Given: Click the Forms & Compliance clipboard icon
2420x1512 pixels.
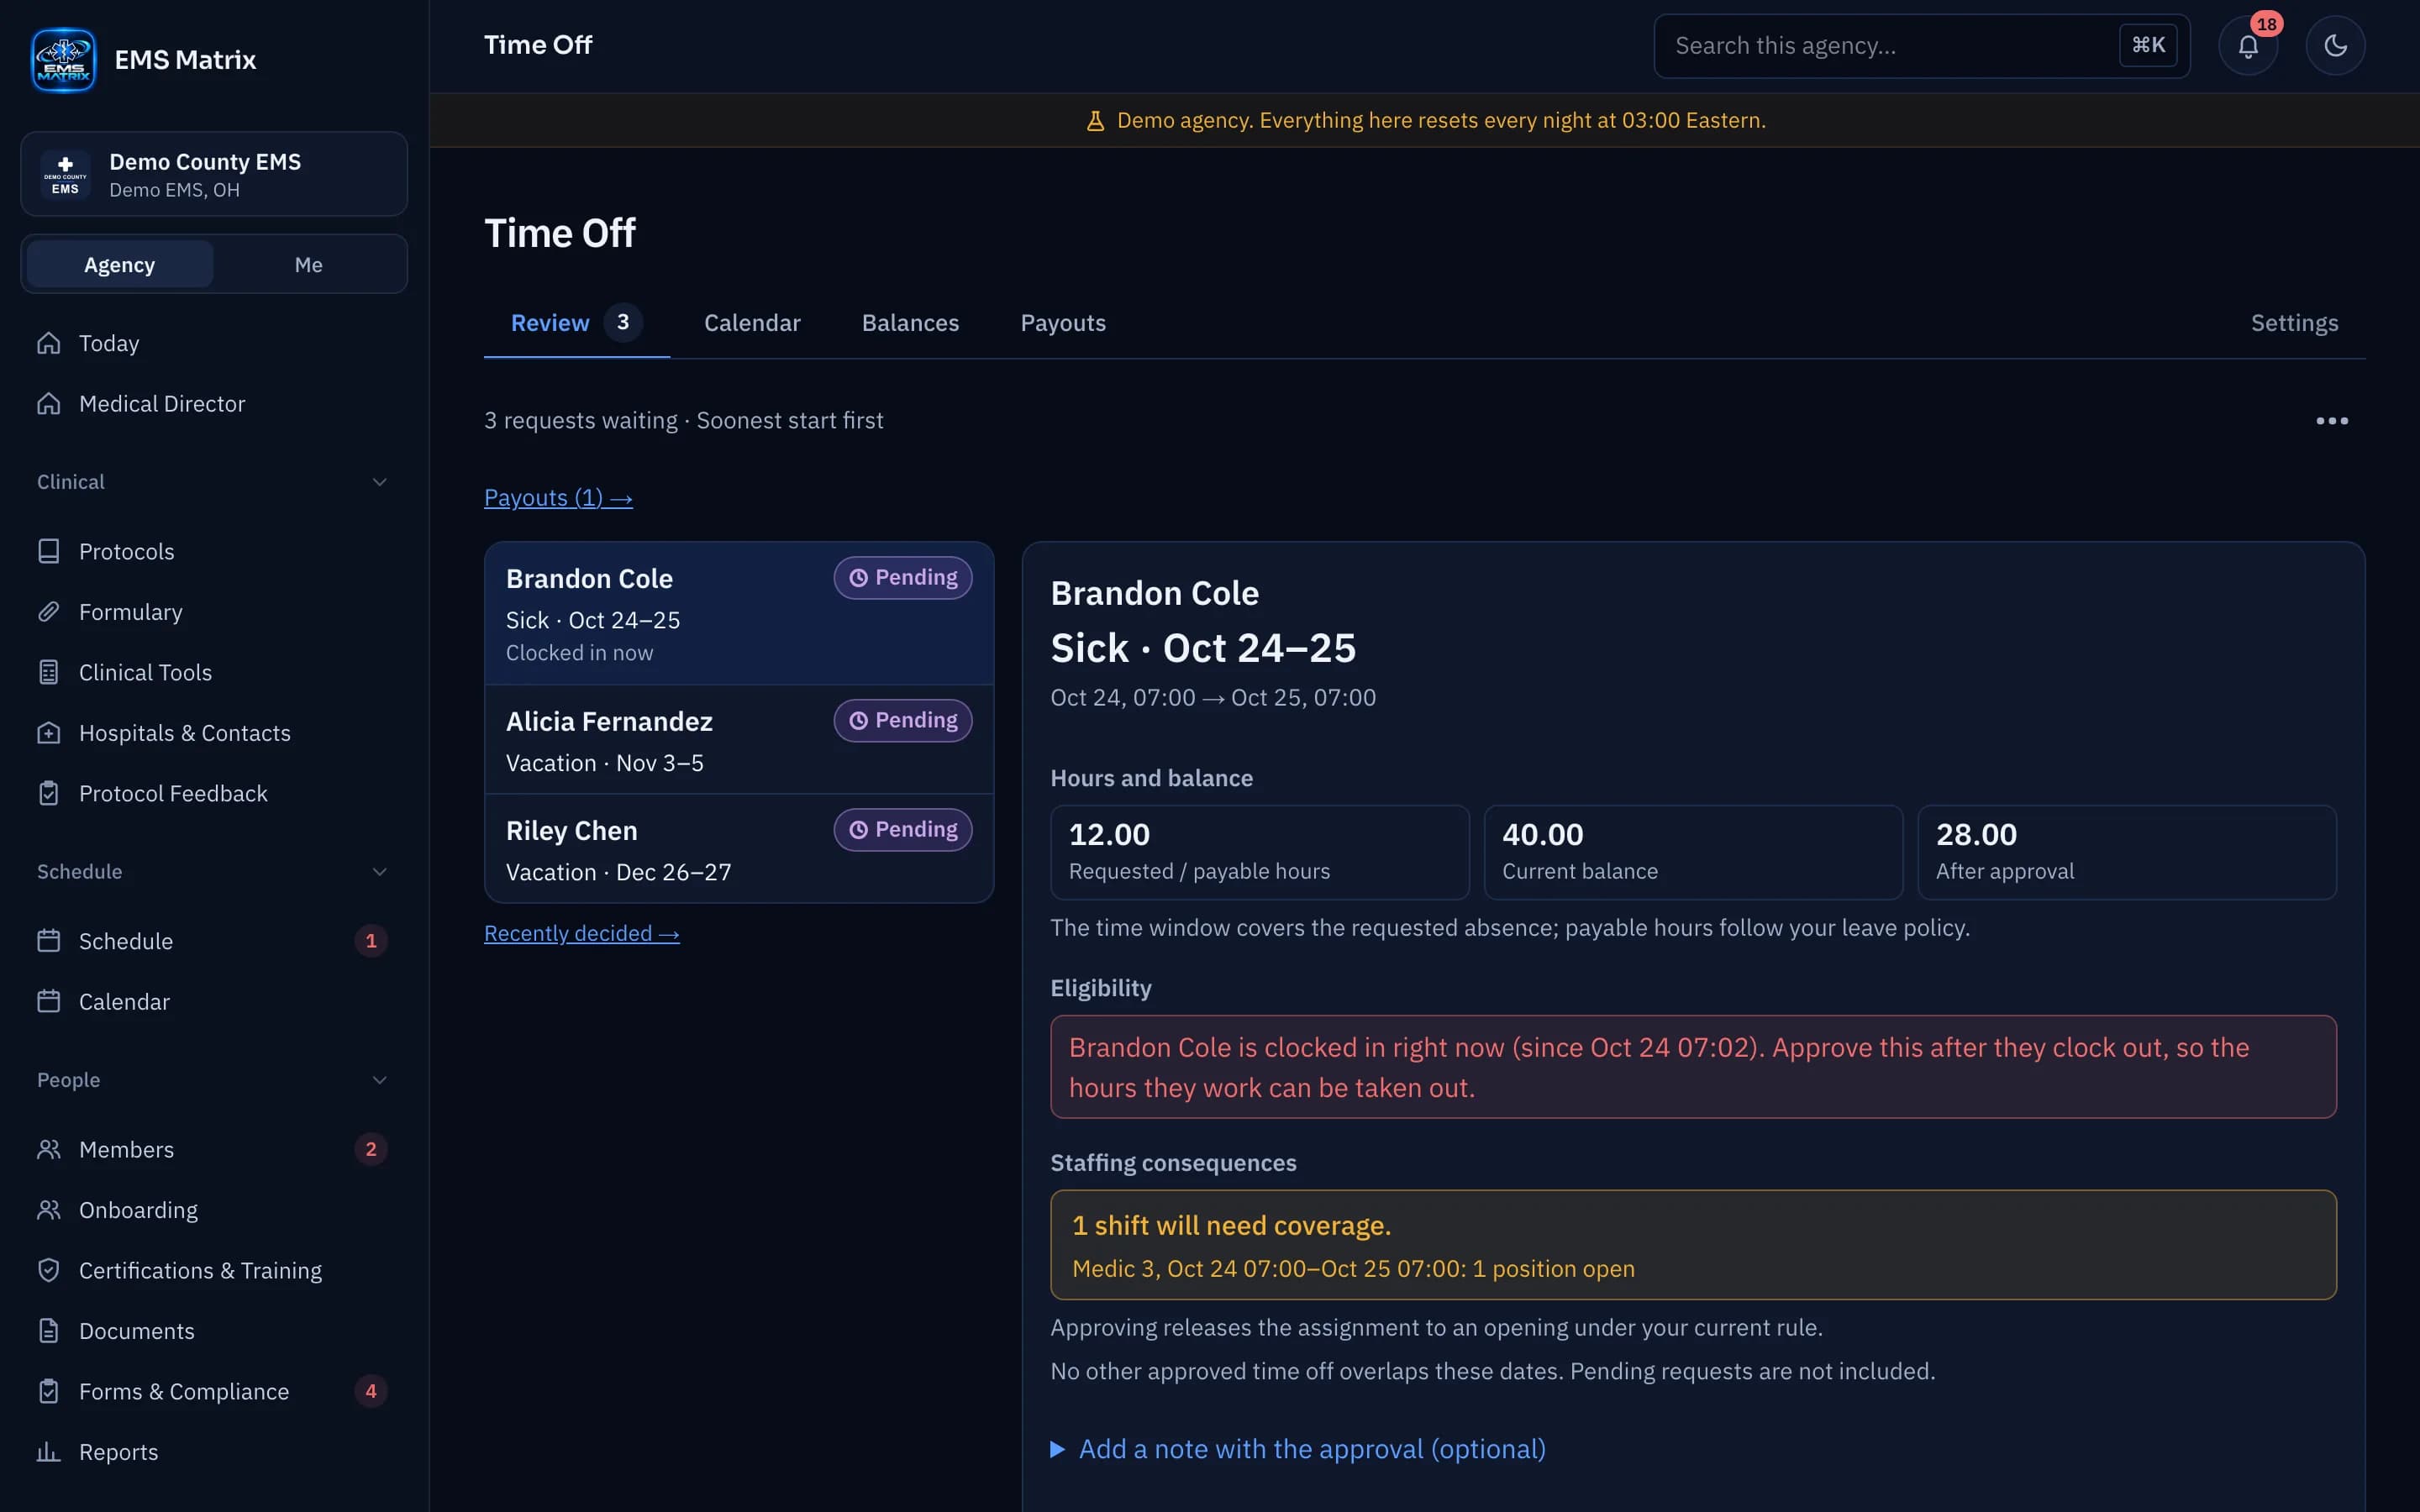Looking at the screenshot, I should (x=49, y=1391).
